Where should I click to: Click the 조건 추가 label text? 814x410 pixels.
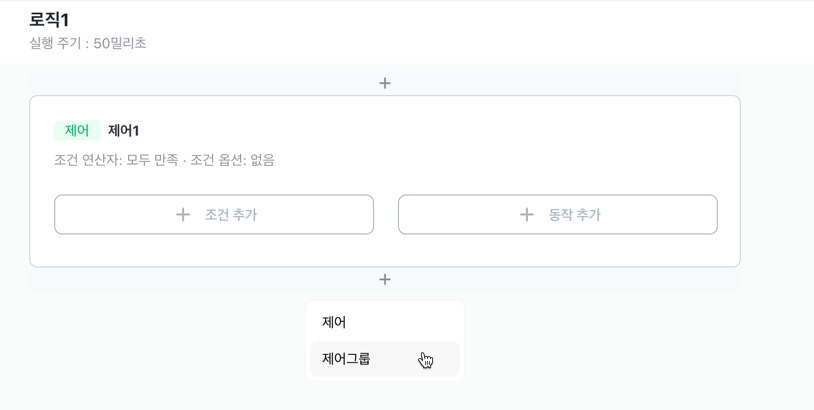[x=231, y=214]
